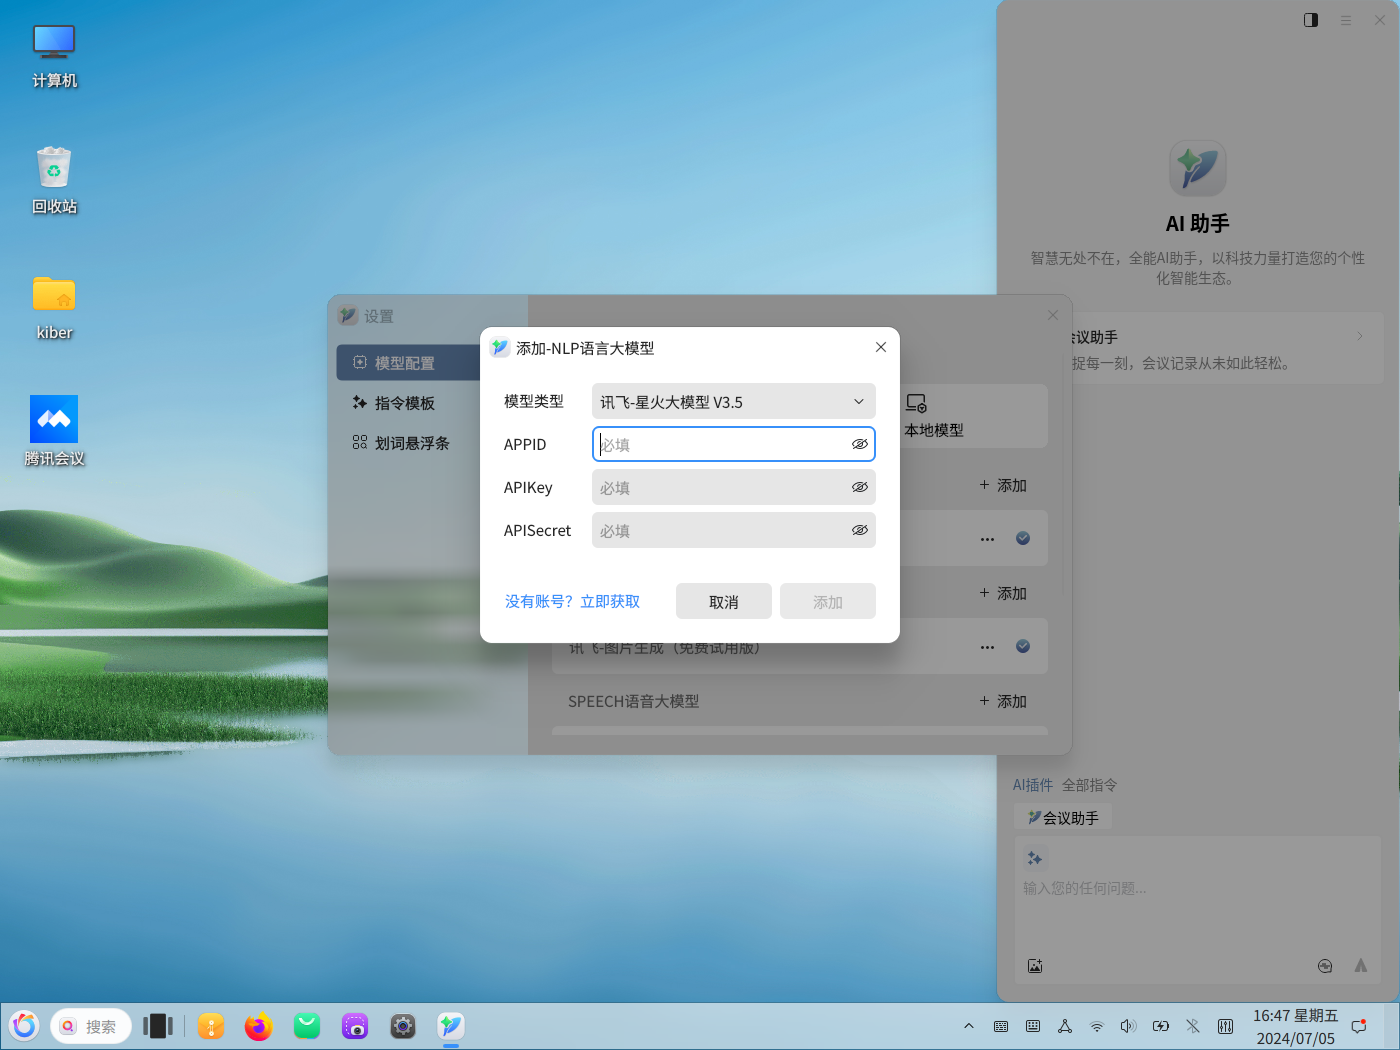Viewport: 1400px width, 1050px height.
Task: Click the 取消 button in dialog
Action: coord(724,601)
